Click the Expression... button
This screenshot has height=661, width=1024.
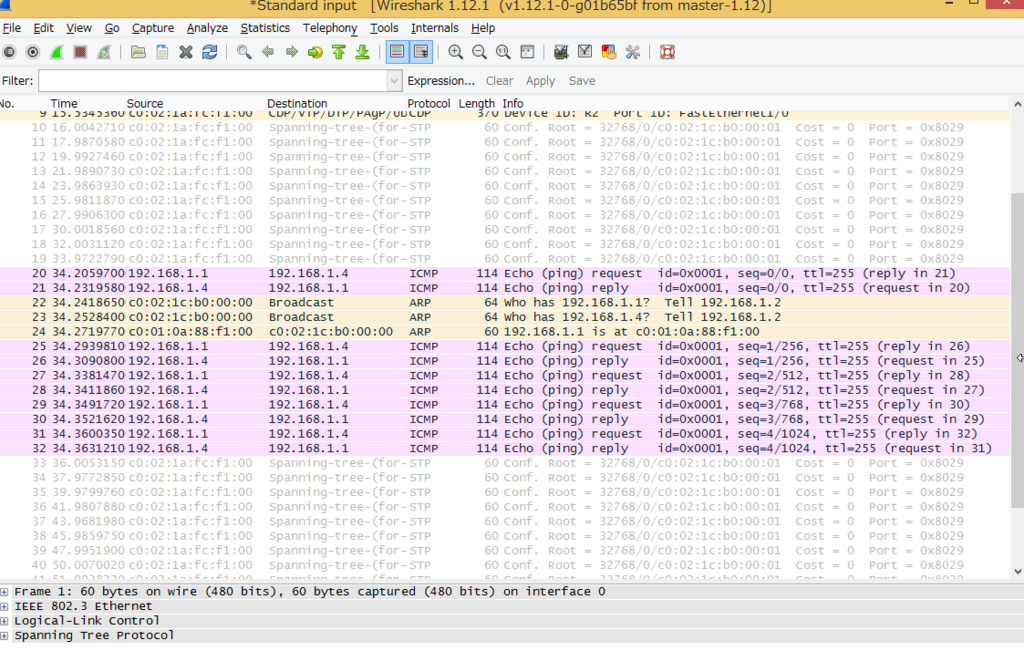pyautogui.click(x=441, y=81)
